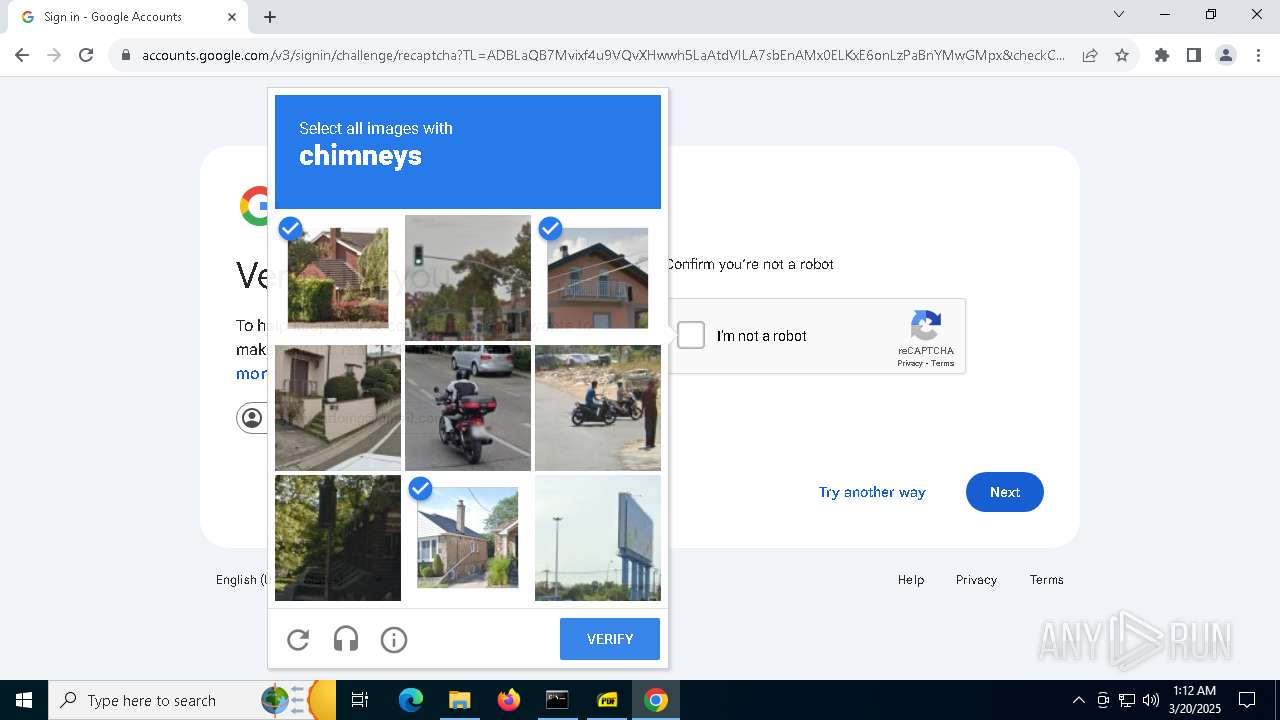Open the Chrome profile avatar icon
1280x720 pixels.
tap(1226, 55)
